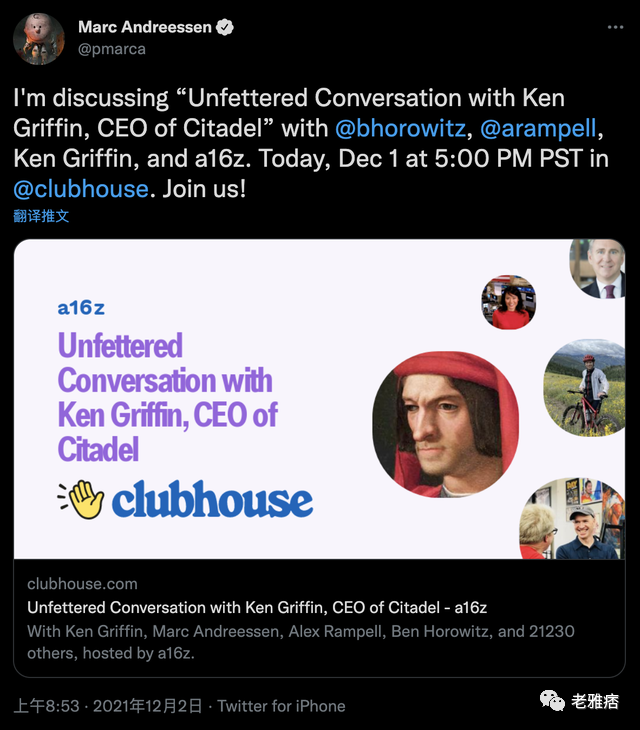Viewport: 640px width, 730px height.
Task: Click the 上午8:53 tweet timestamp
Action: [x=48, y=706]
